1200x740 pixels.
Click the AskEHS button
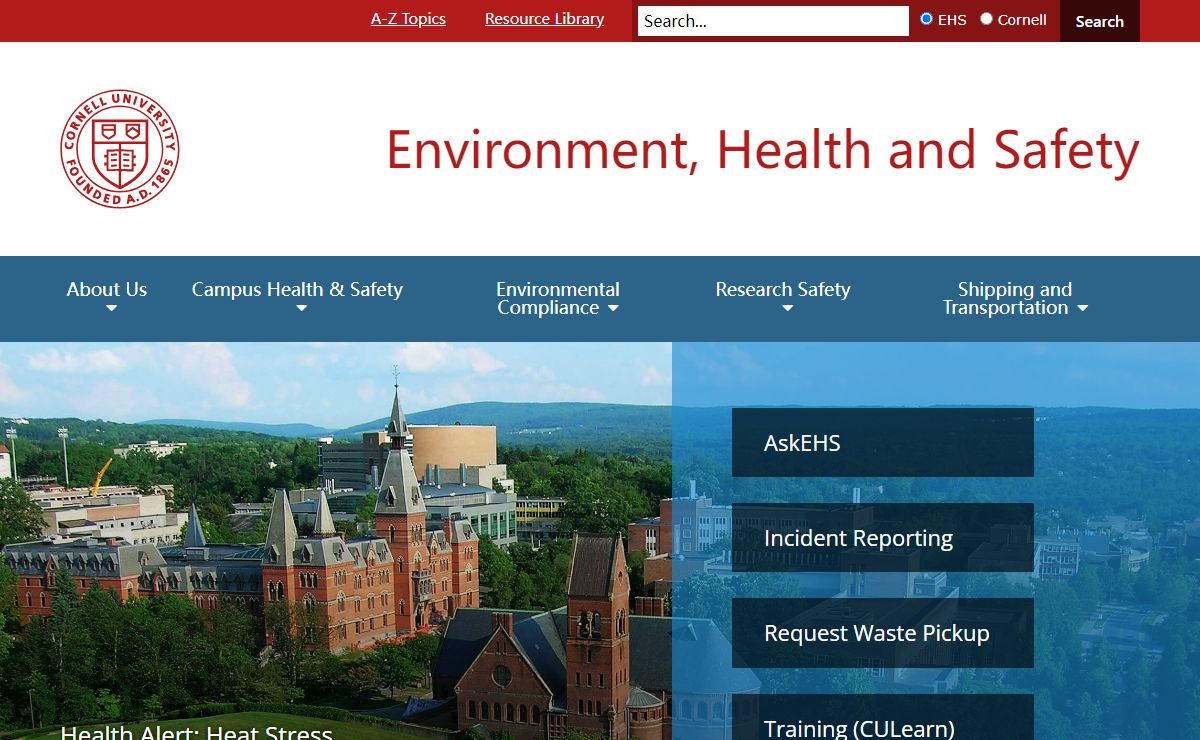coord(883,442)
